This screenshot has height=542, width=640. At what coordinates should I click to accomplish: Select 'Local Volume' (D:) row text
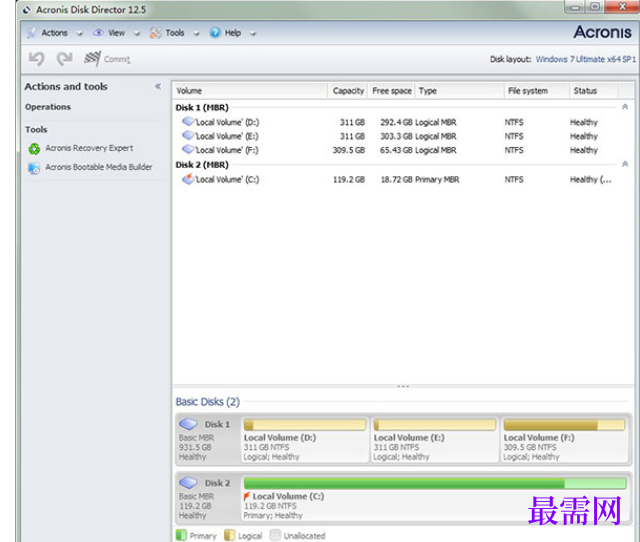point(227,122)
